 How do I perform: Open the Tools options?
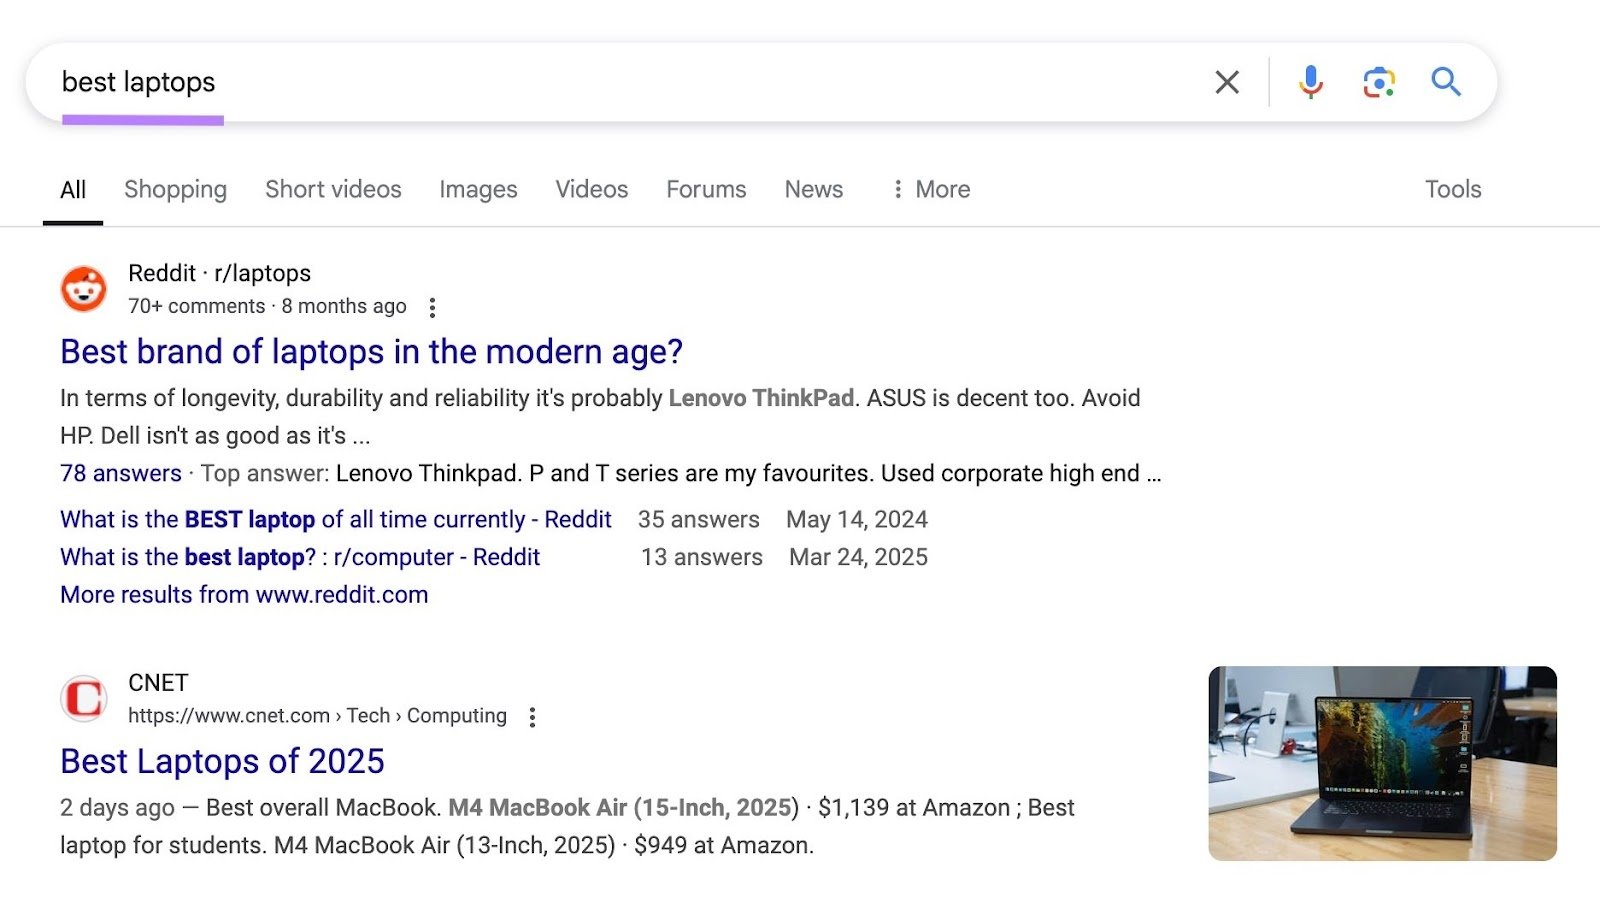tap(1453, 189)
